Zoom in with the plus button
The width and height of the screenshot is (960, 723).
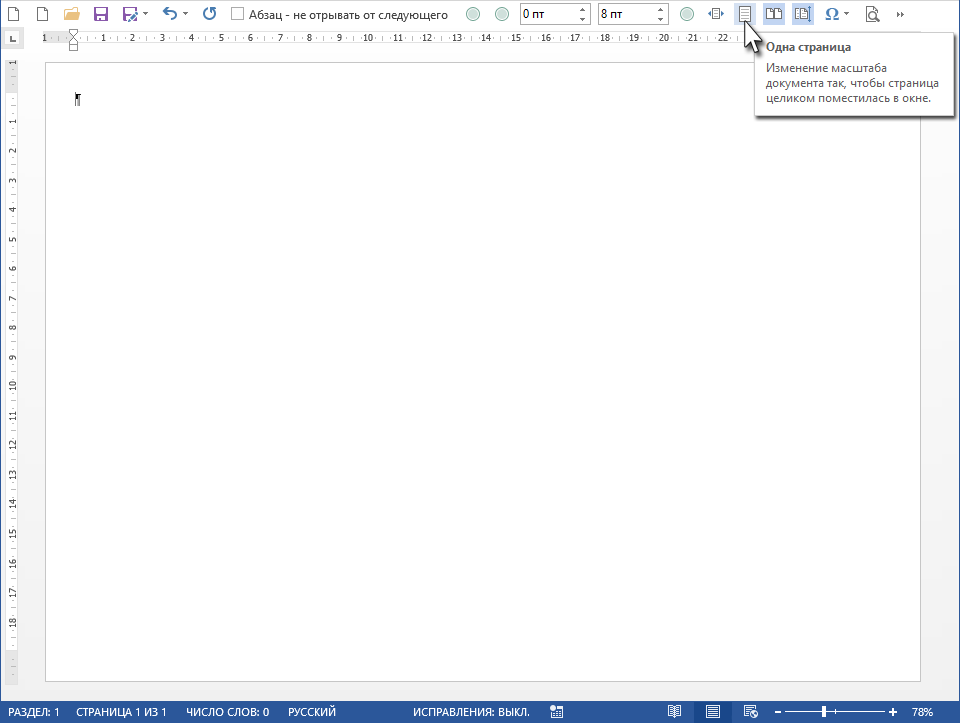coord(893,712)
